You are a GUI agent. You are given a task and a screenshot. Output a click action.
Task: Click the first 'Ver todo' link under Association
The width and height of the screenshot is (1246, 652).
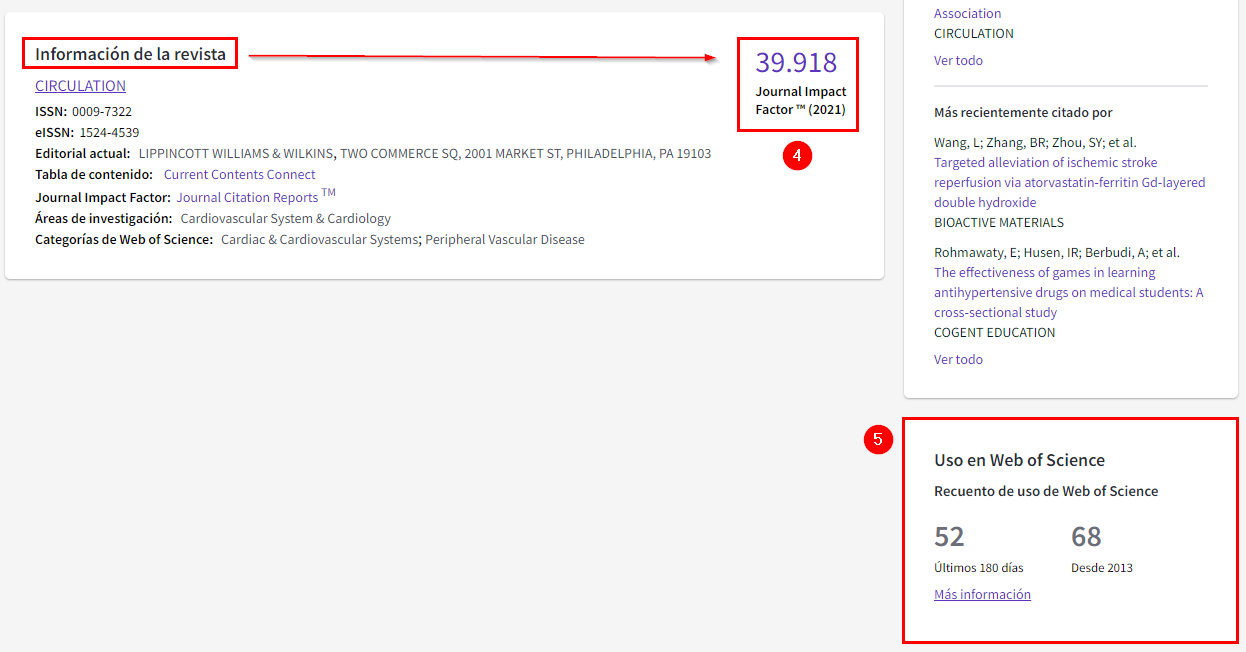(958, 60)
